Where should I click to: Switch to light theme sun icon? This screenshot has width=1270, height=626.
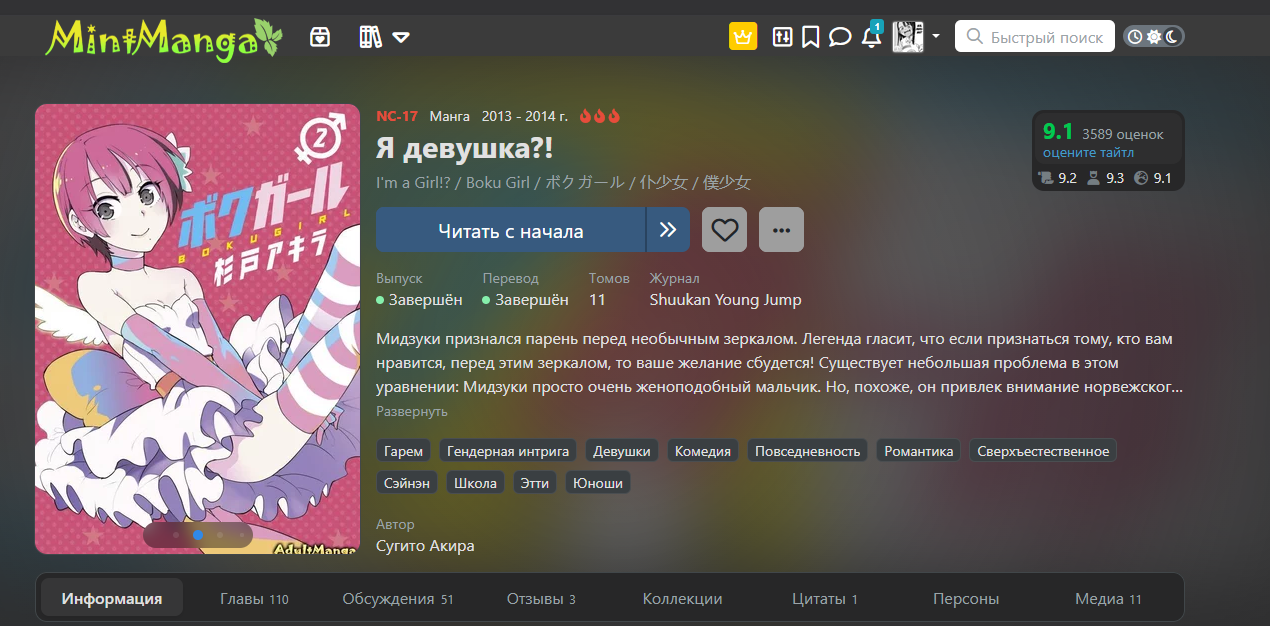pyautogui.click(x=1154, y=37)
